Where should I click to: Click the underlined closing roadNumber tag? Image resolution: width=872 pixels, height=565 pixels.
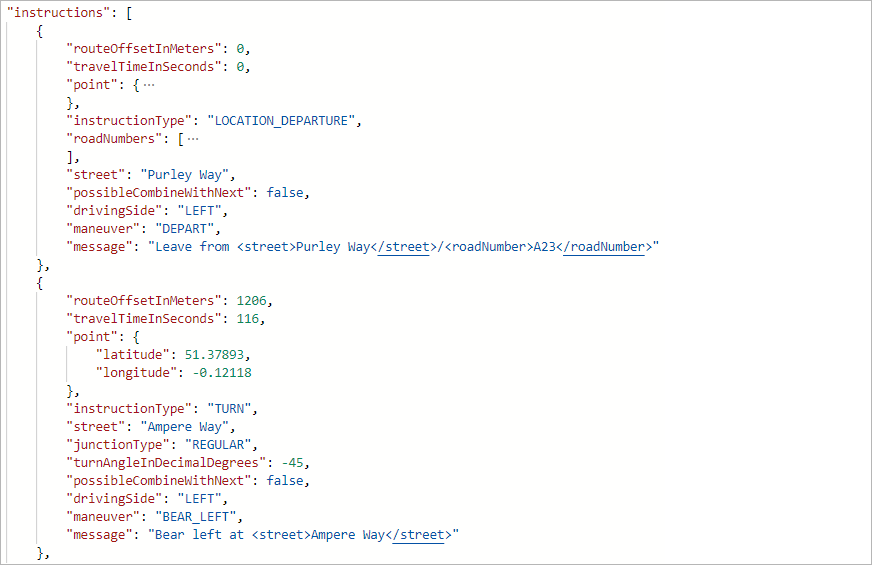click(x=604, y=246)
